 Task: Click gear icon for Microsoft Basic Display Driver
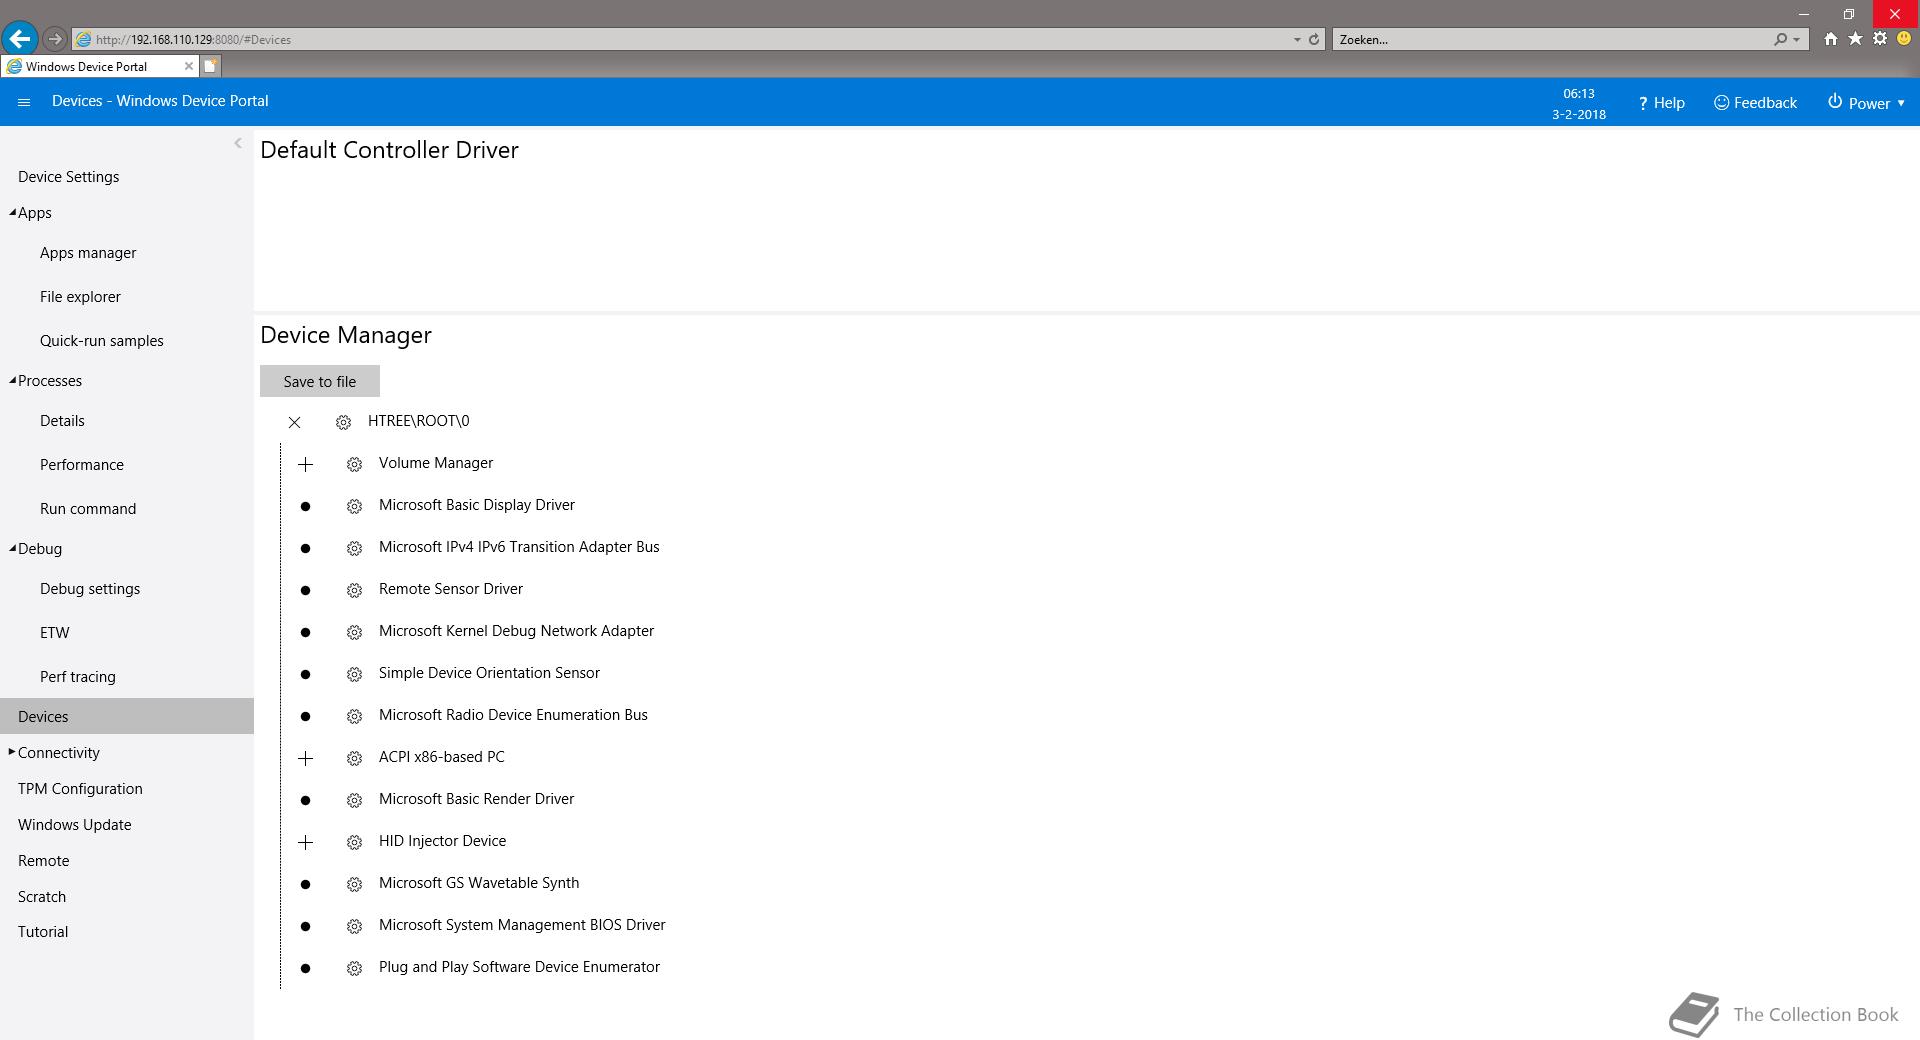[x=354, y=507]
